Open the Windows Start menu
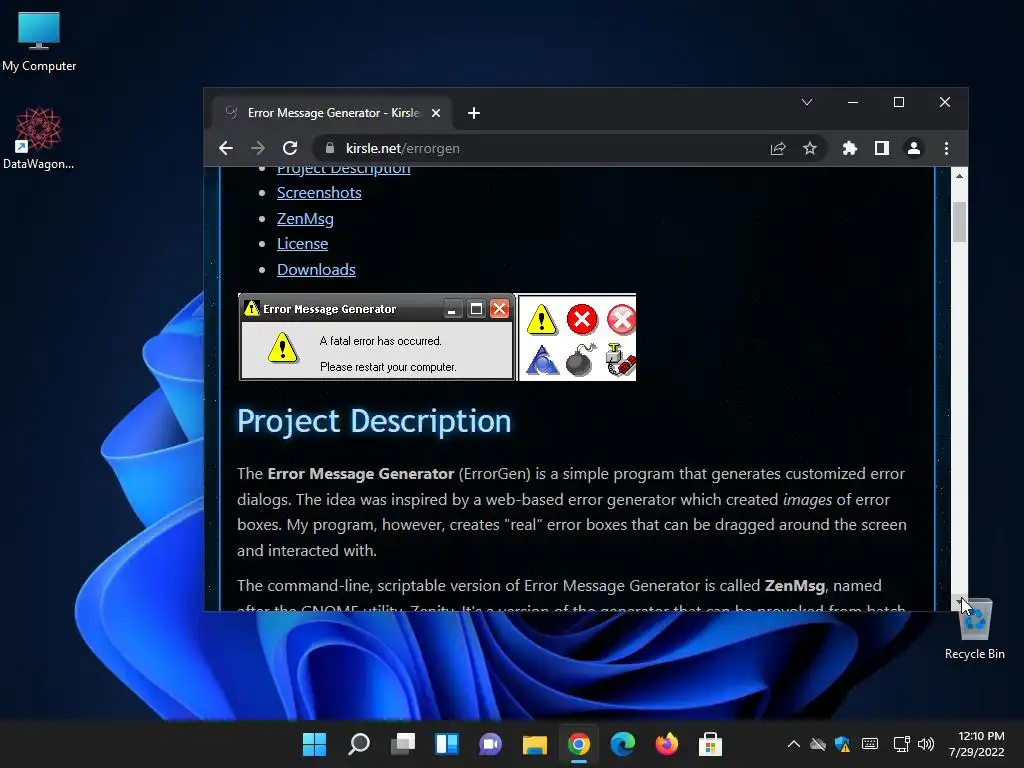 (x=314, y=744)
